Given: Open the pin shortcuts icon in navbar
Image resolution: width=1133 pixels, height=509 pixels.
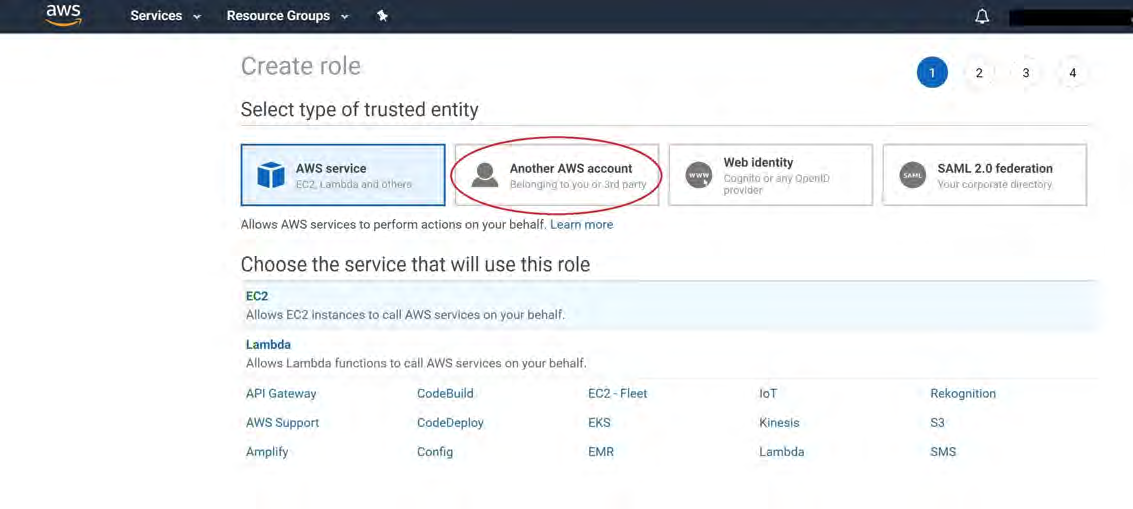Looking at the screenshot, I should (382, 16).
